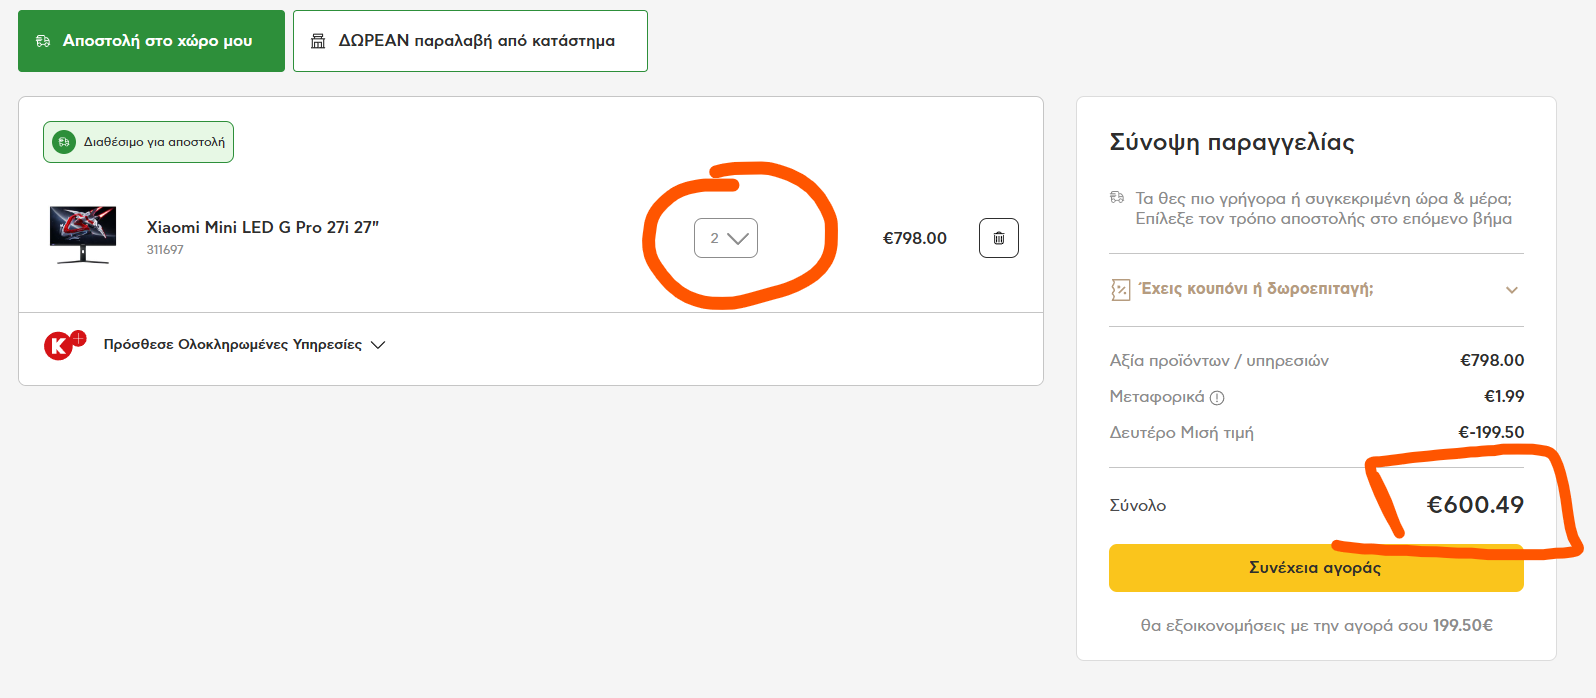Viewport: 1596px width, 698px height.
Task: Click the €600.49 total amount
Action: click(1475, 505)
